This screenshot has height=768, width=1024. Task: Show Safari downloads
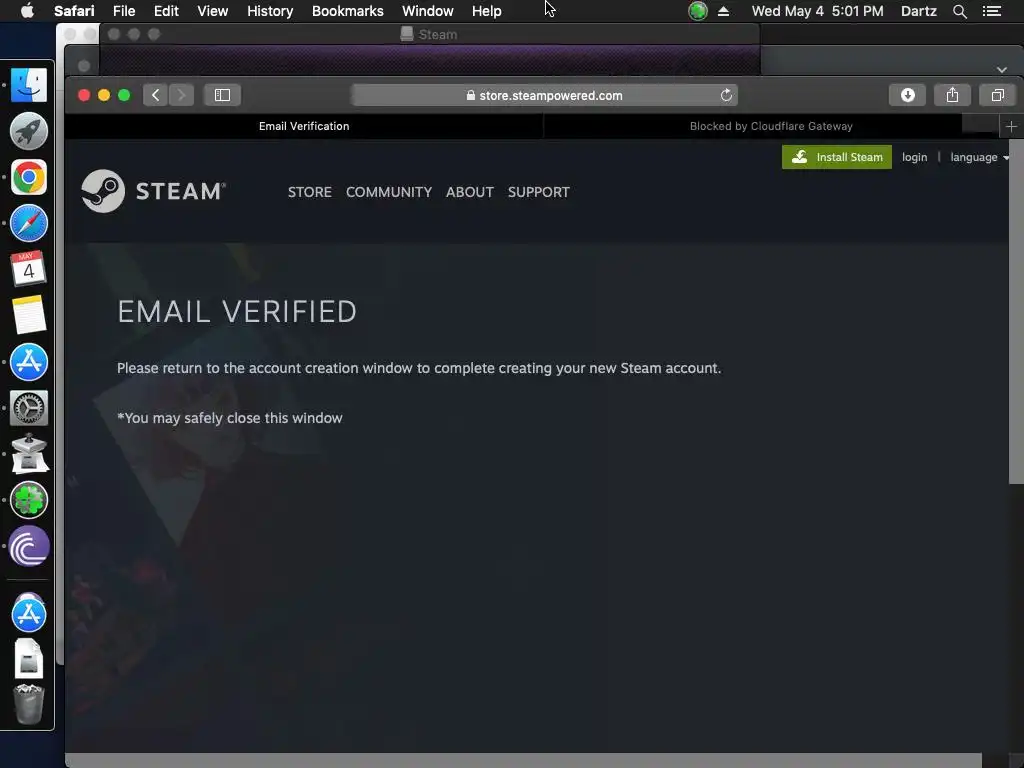907,95
